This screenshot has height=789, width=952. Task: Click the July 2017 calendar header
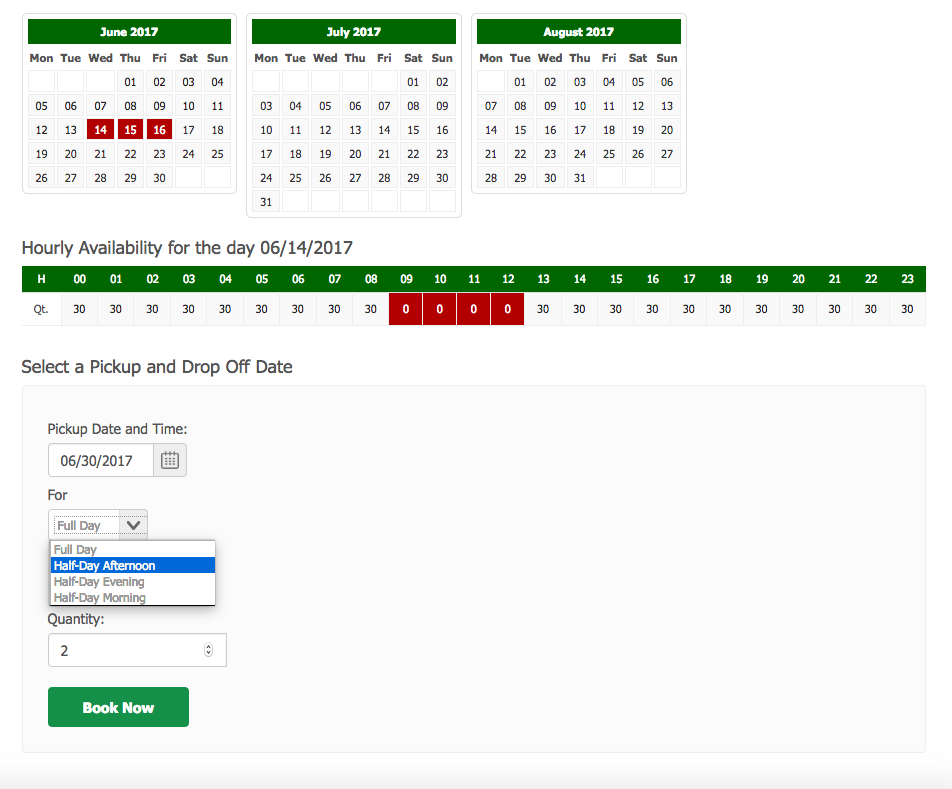point(354,32)
